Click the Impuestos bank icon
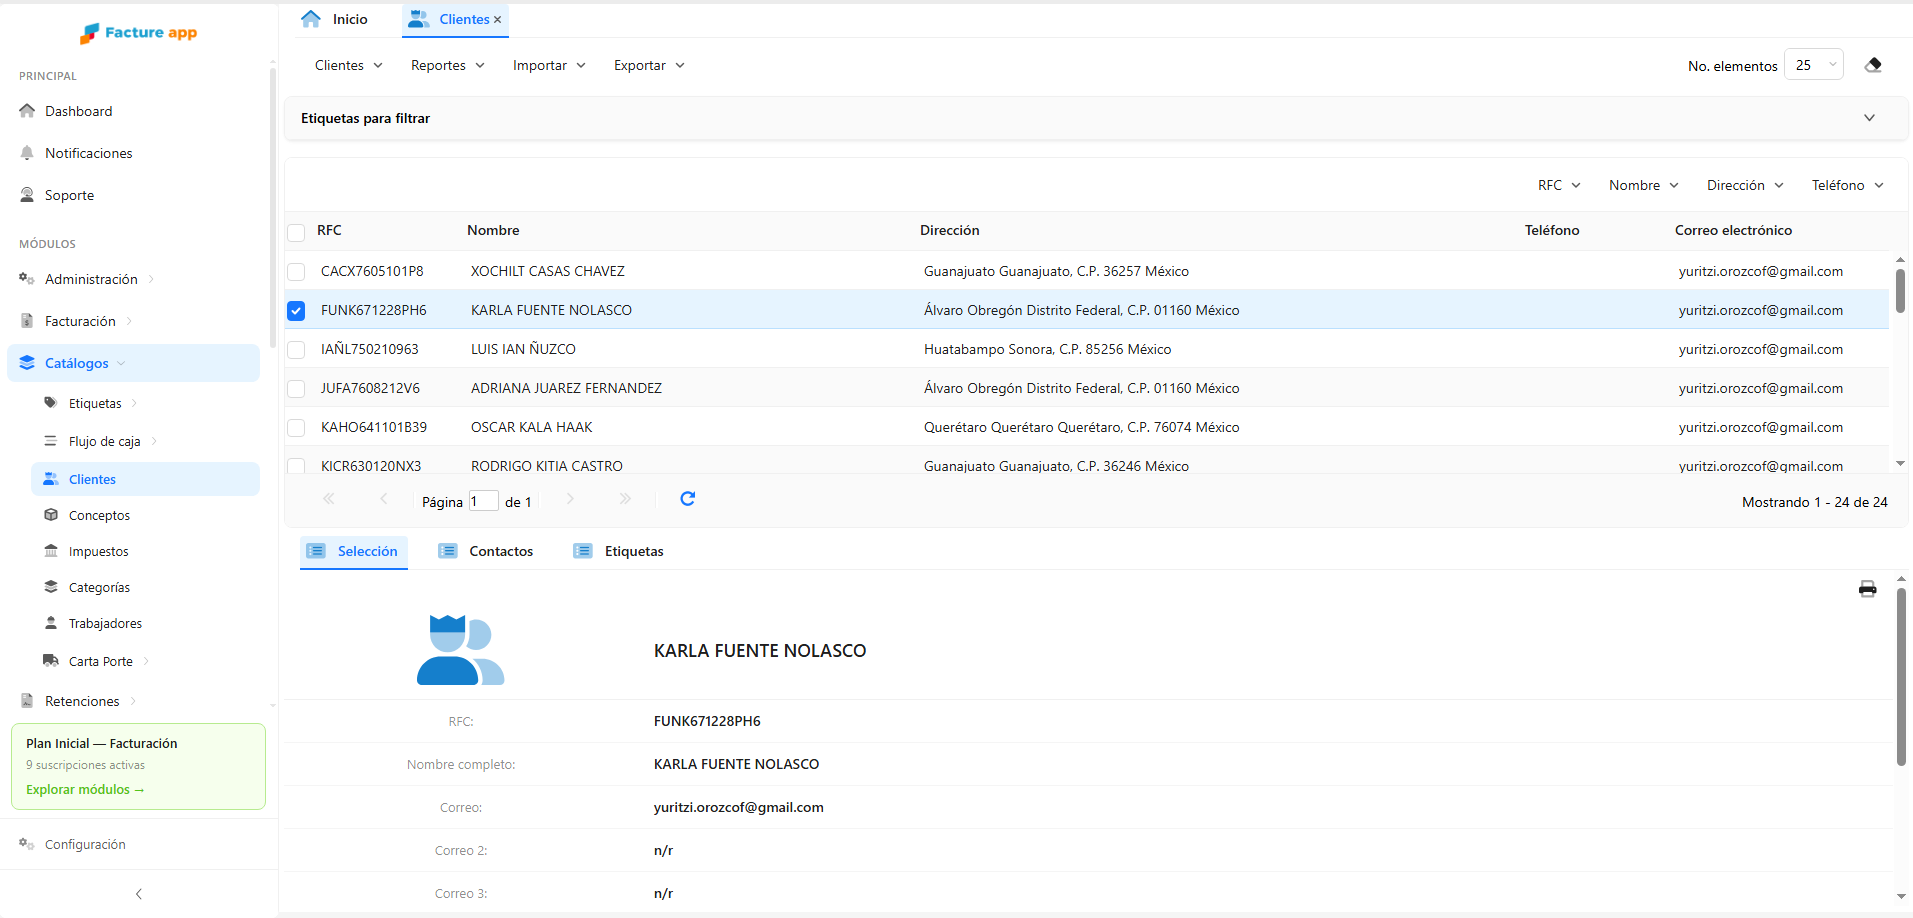This screenshot has width=1913, height=918. [51, 551]
